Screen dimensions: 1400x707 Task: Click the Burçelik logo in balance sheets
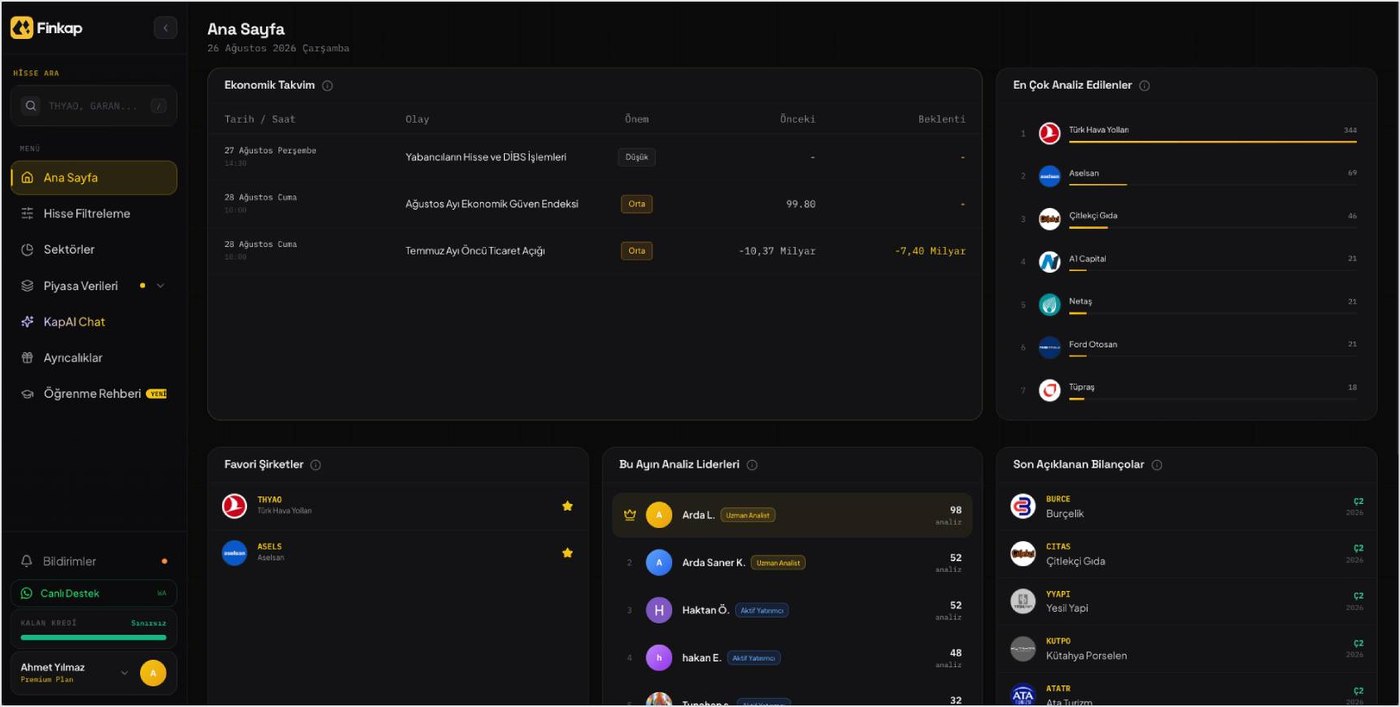pyautogui.click(x=1022, y=506)
